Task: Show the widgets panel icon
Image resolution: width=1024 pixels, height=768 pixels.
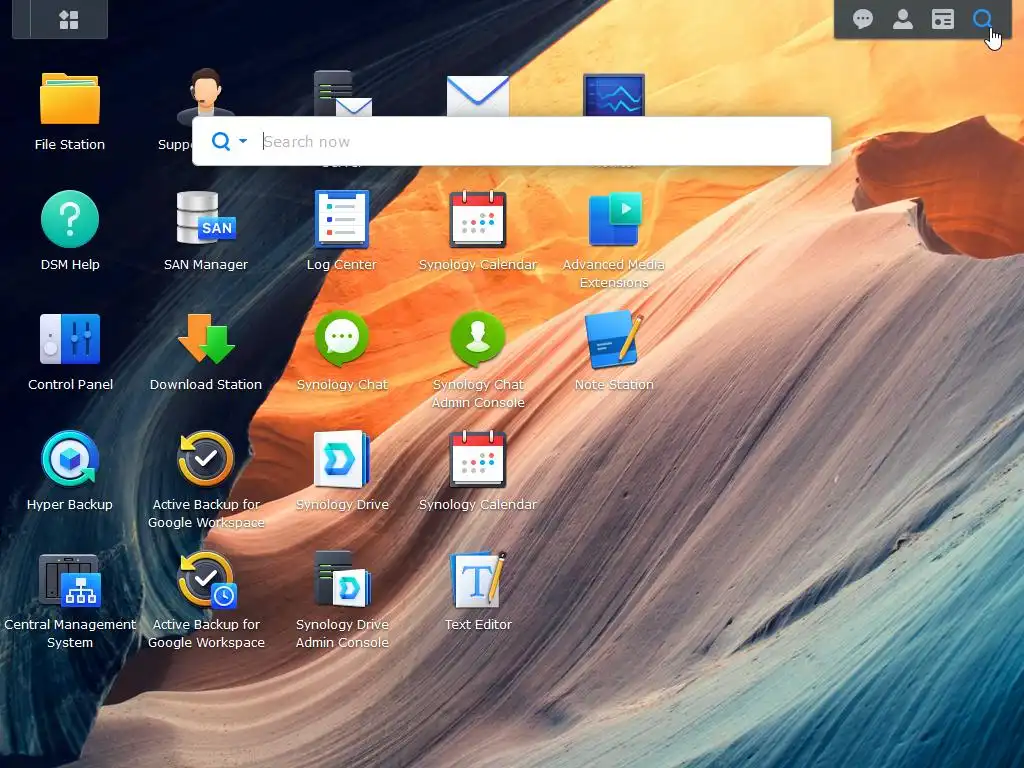Action: pos(942,19)
